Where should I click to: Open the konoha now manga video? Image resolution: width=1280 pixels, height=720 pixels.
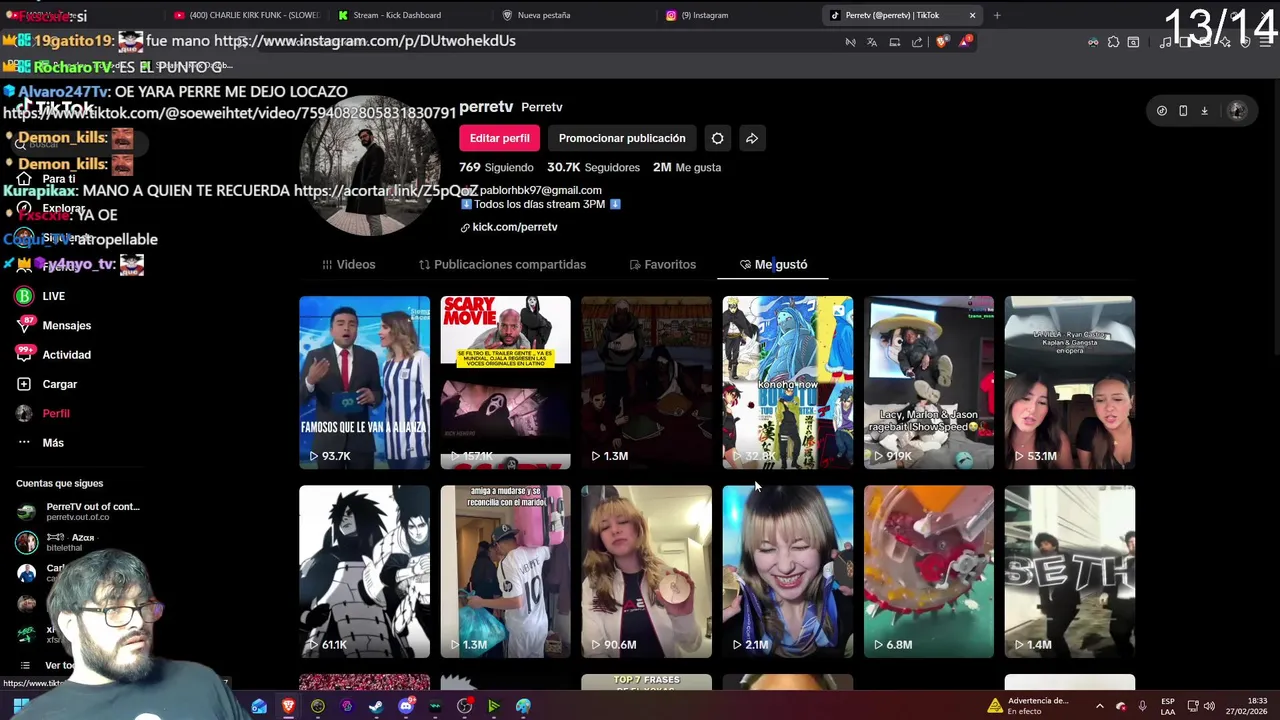(787, 382)
